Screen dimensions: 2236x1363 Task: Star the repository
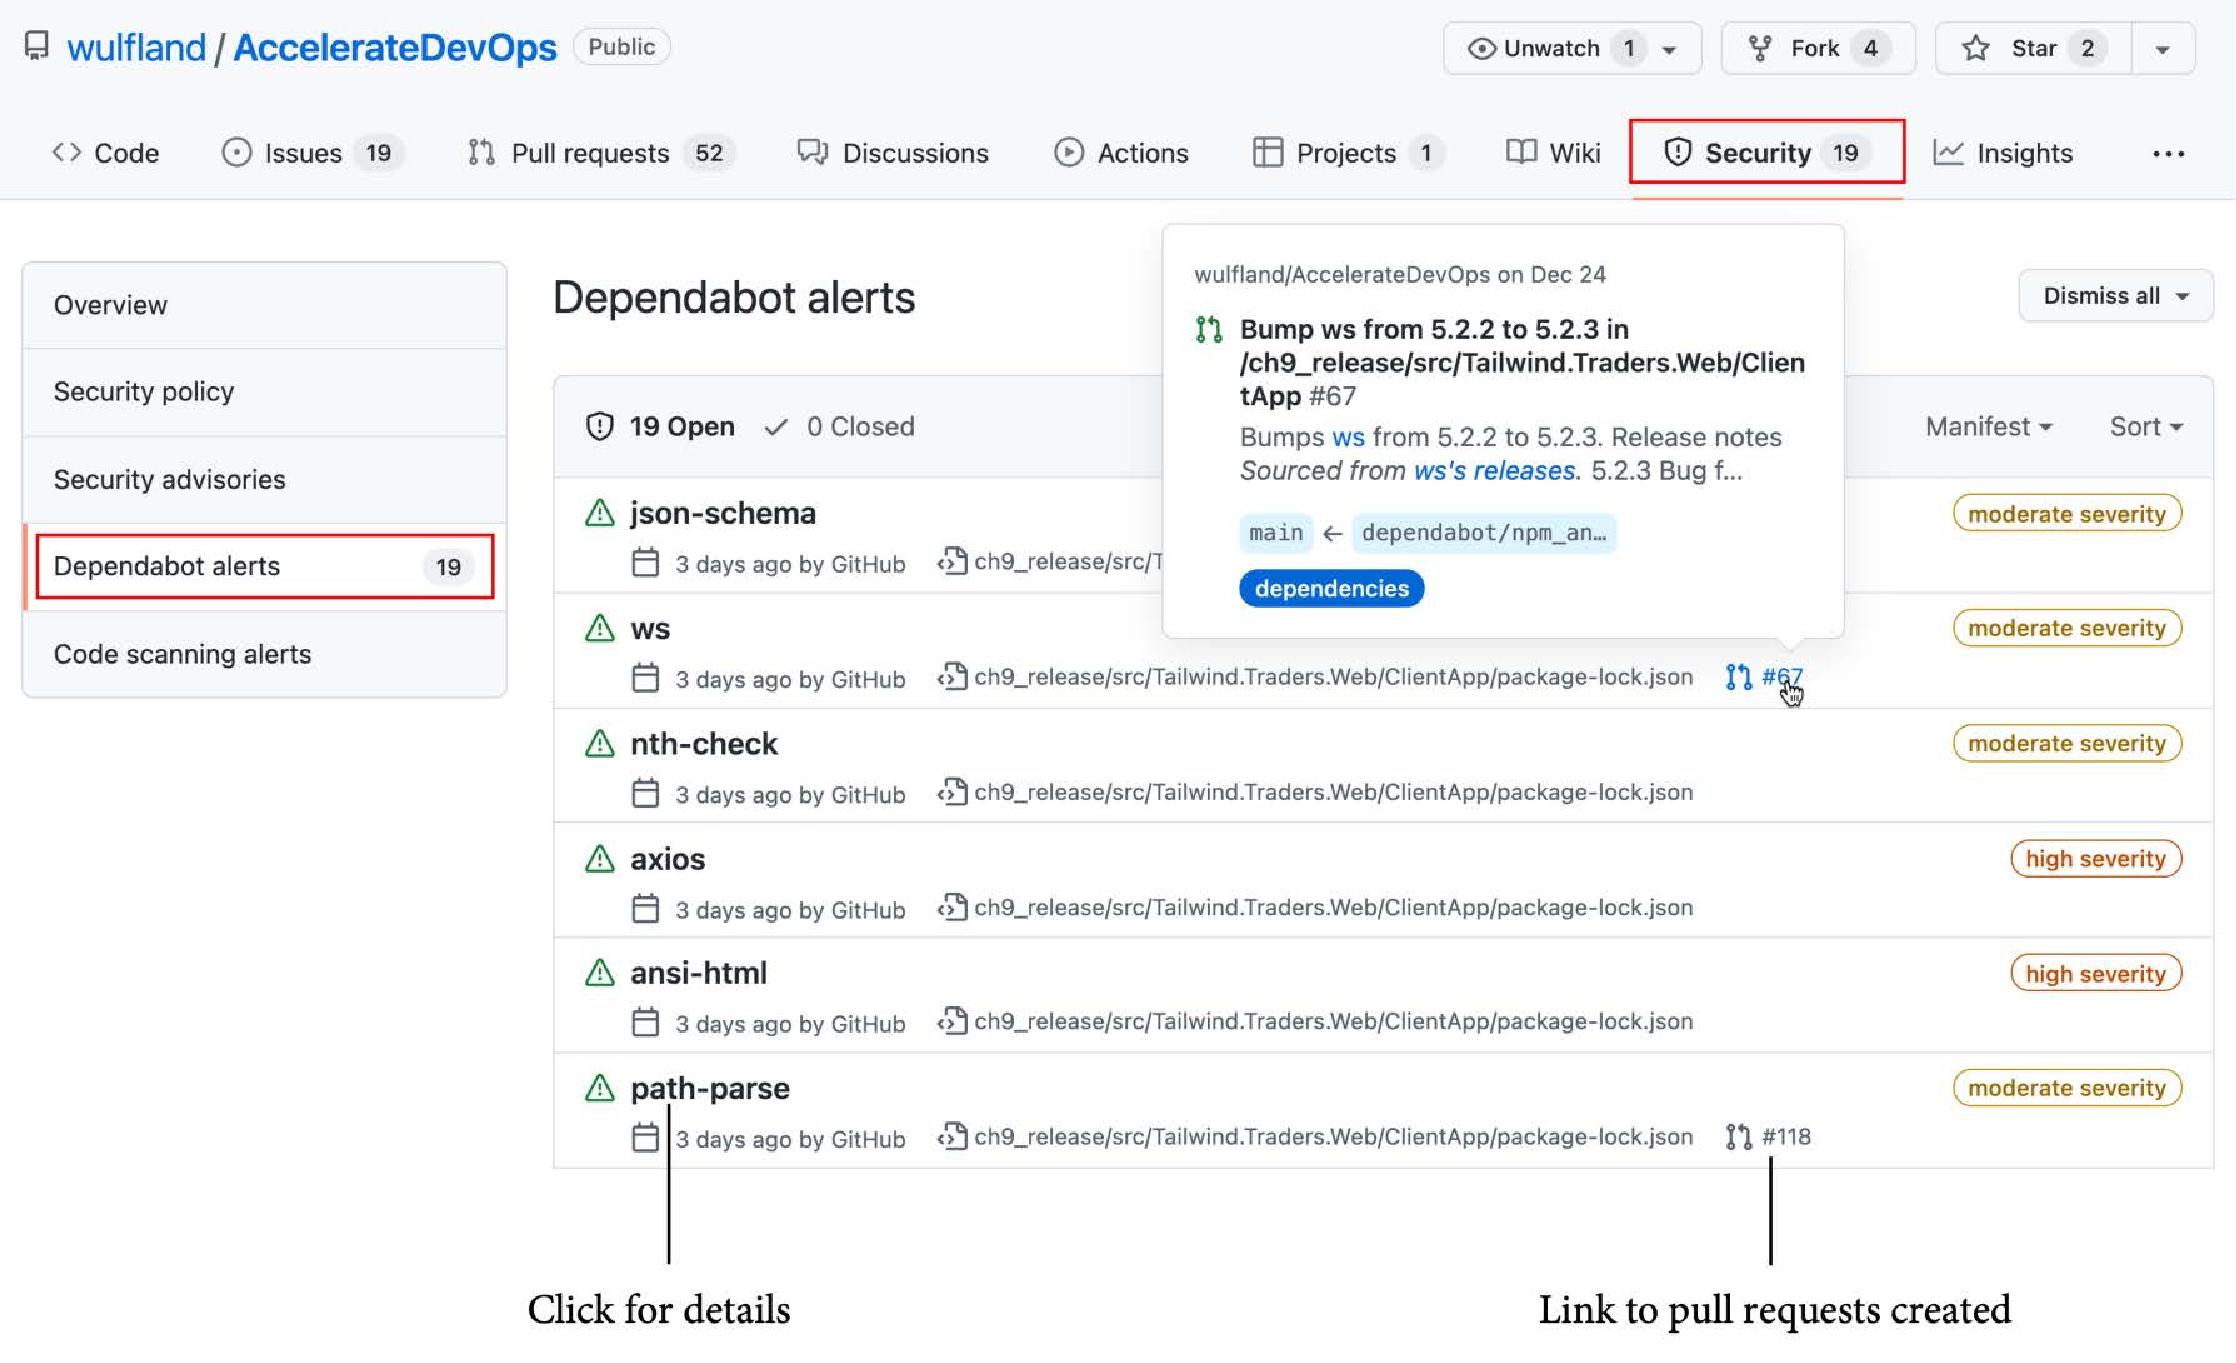(x=2033, y=48)
